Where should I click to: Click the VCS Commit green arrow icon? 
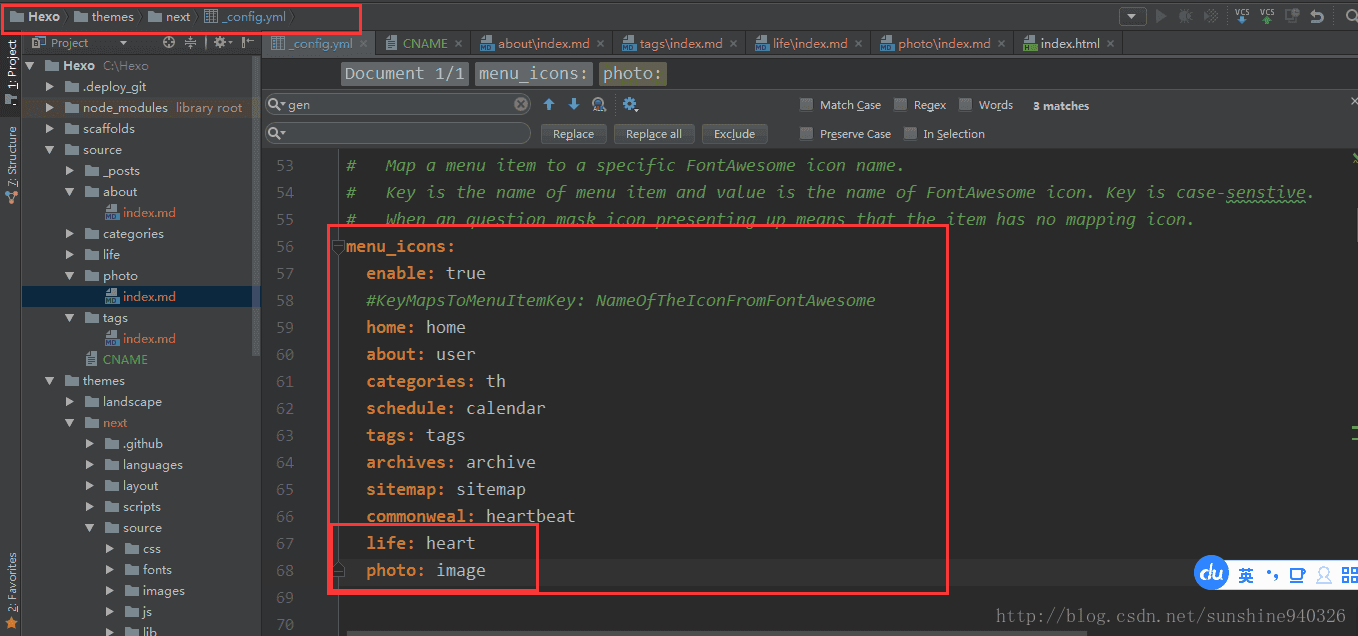[x=1267, y=16]
